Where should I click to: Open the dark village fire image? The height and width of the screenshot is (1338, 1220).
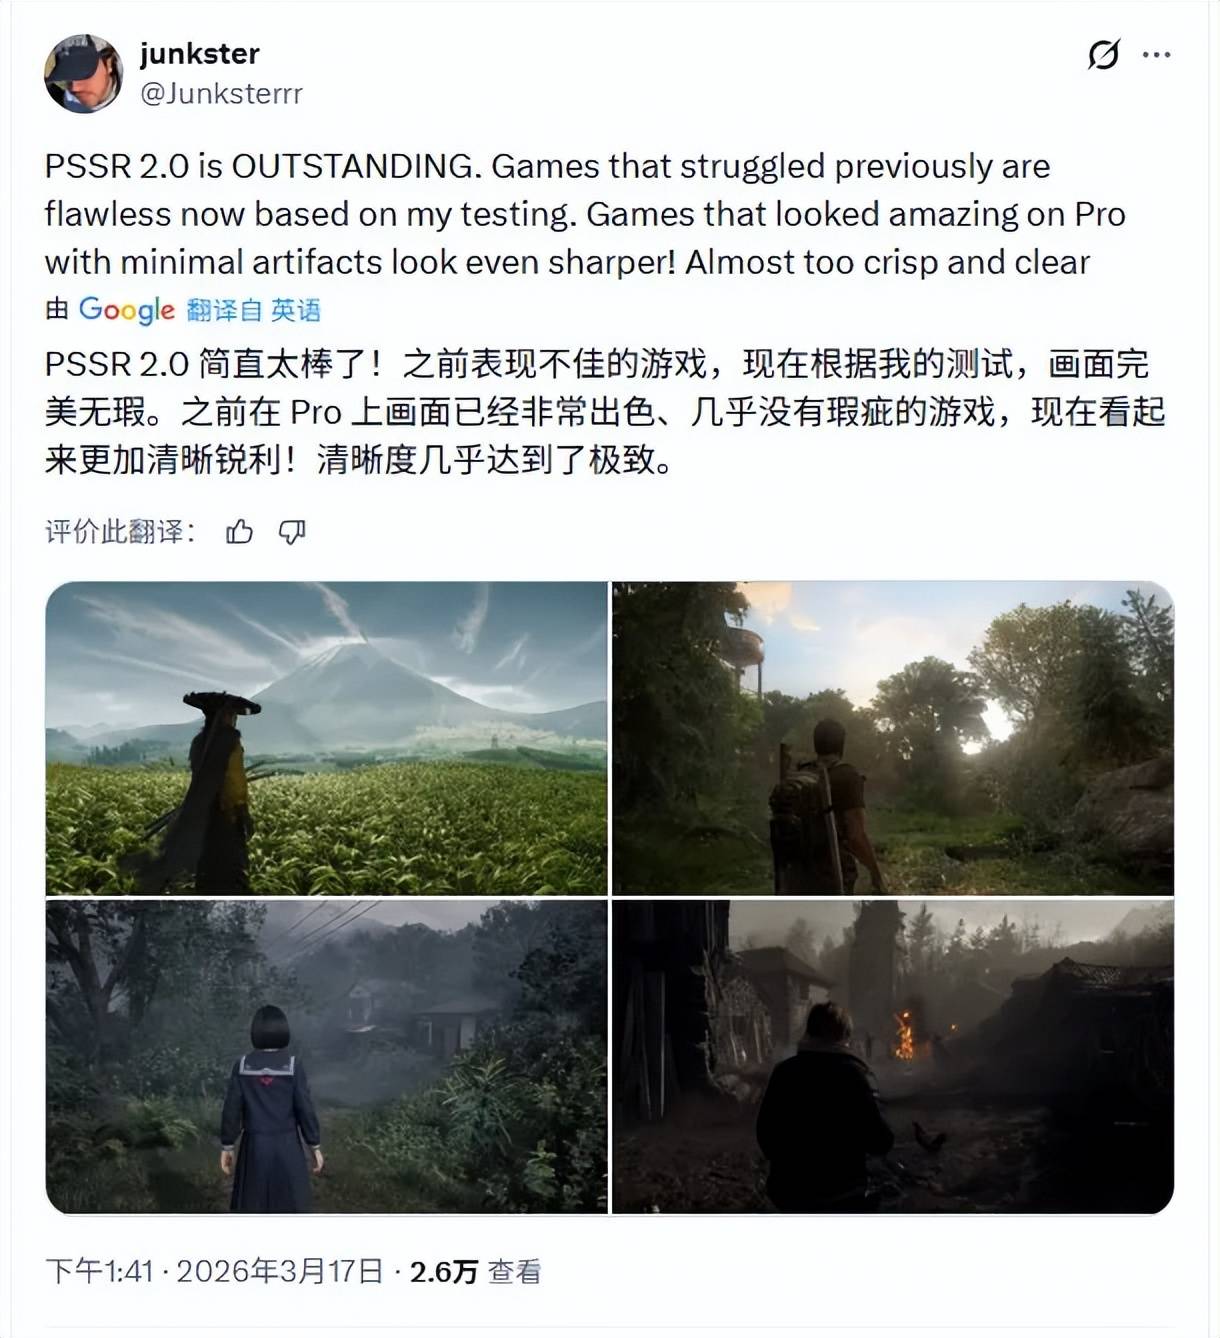(x=893, y=1057)
